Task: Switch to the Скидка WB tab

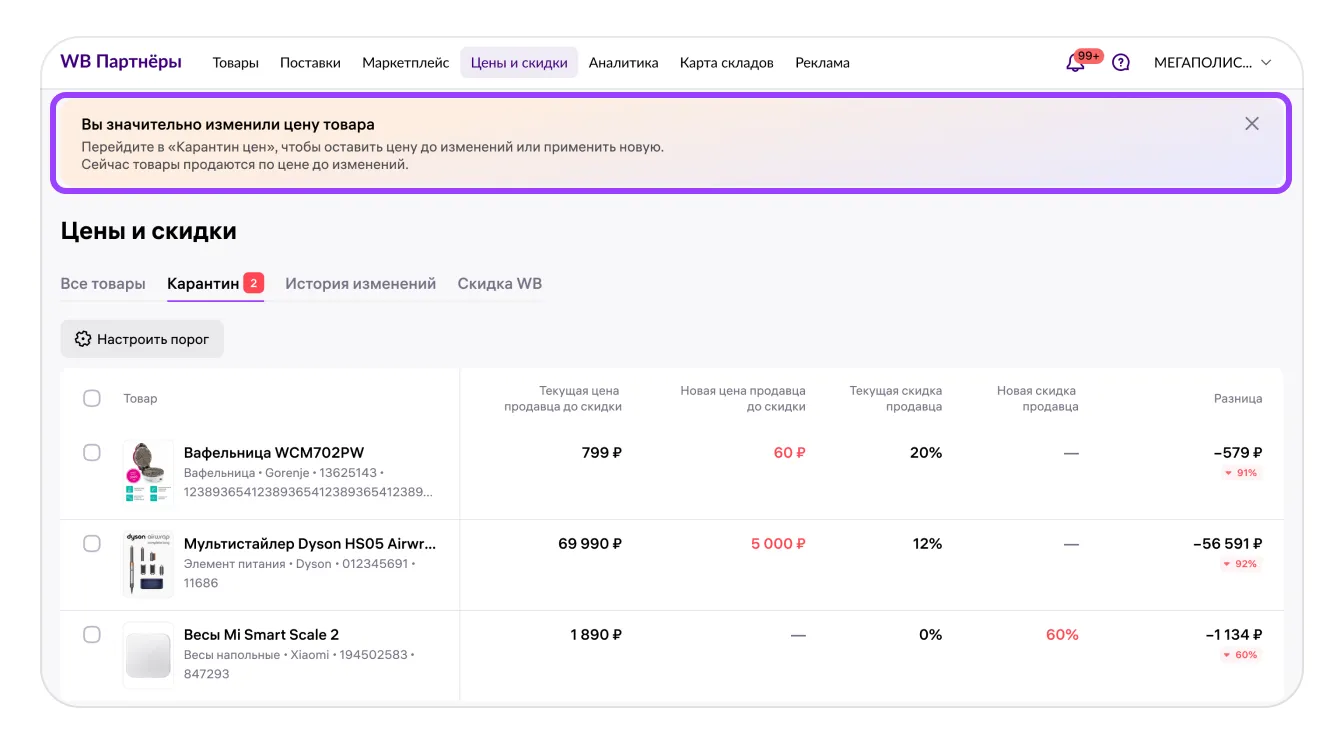Action: coord(500,284)
